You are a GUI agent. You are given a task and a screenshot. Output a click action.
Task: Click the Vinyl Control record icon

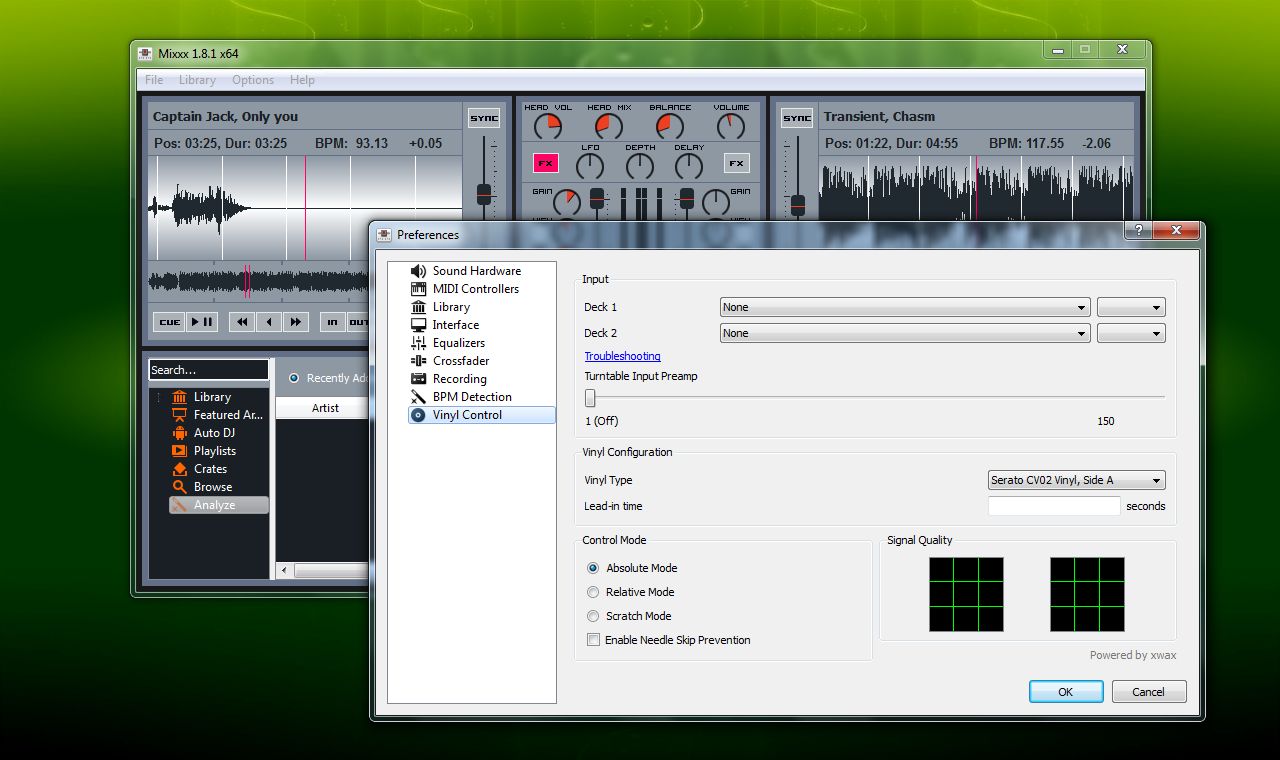[418, 415]
